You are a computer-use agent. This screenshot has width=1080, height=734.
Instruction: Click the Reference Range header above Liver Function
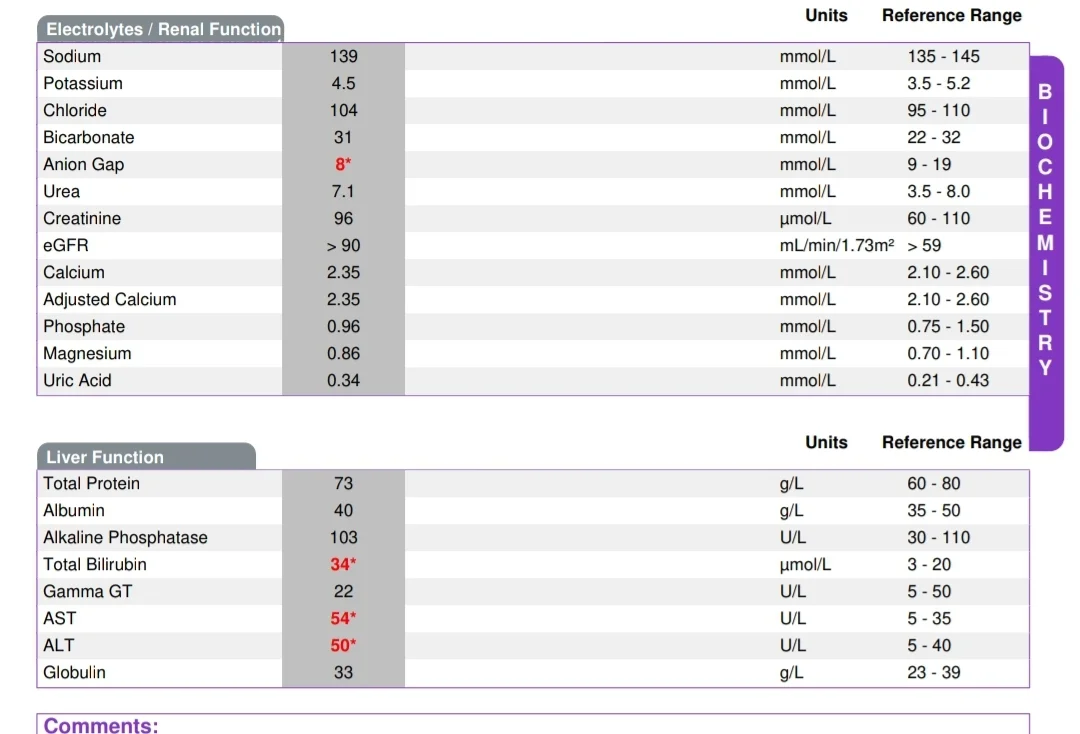coord(951,442)
